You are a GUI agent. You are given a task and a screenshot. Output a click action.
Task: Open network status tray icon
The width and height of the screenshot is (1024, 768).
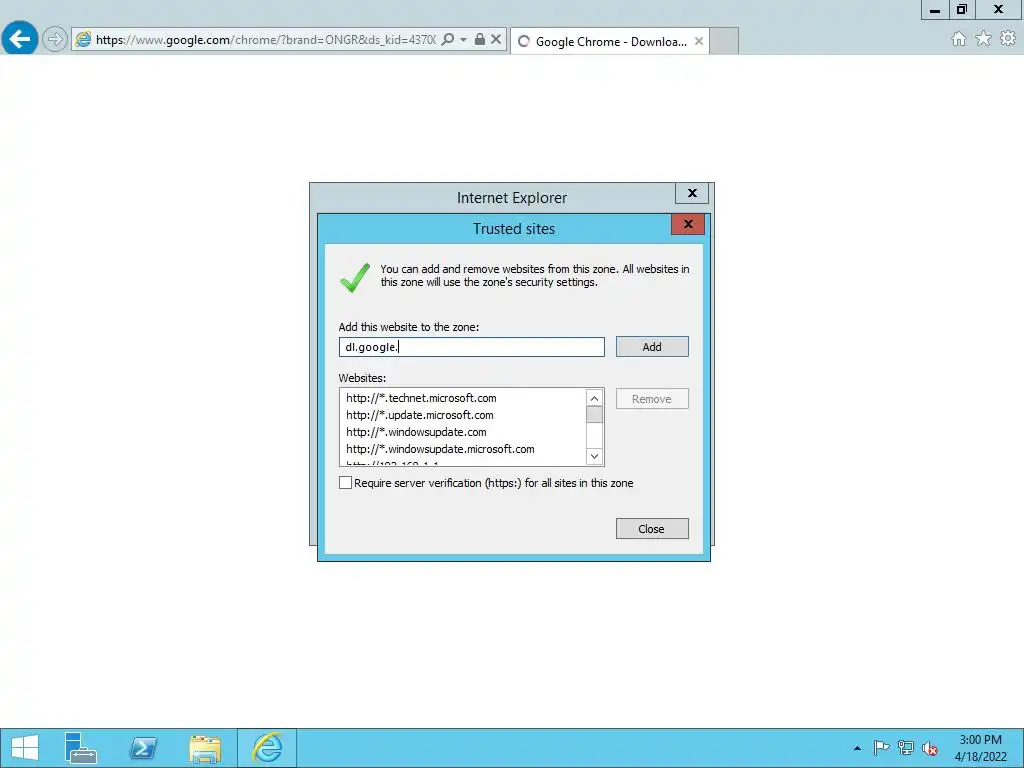(905, 748)
